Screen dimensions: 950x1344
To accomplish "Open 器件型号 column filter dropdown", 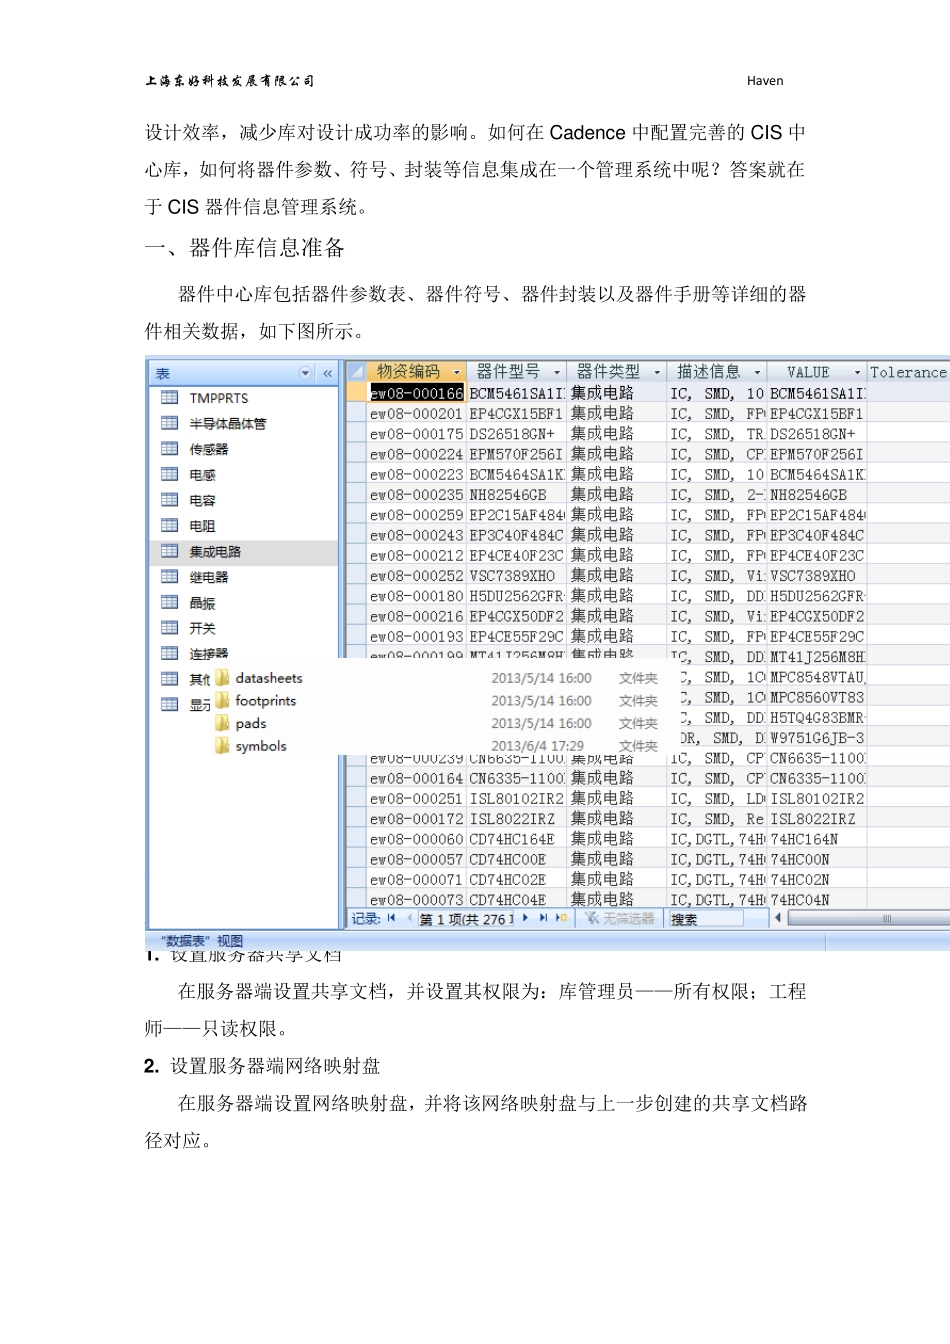I will 557,372.
